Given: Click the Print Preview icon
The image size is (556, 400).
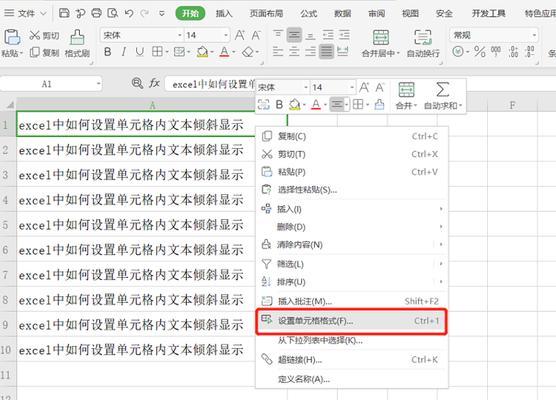Looking at the screenshot, I should pos(112,13).
